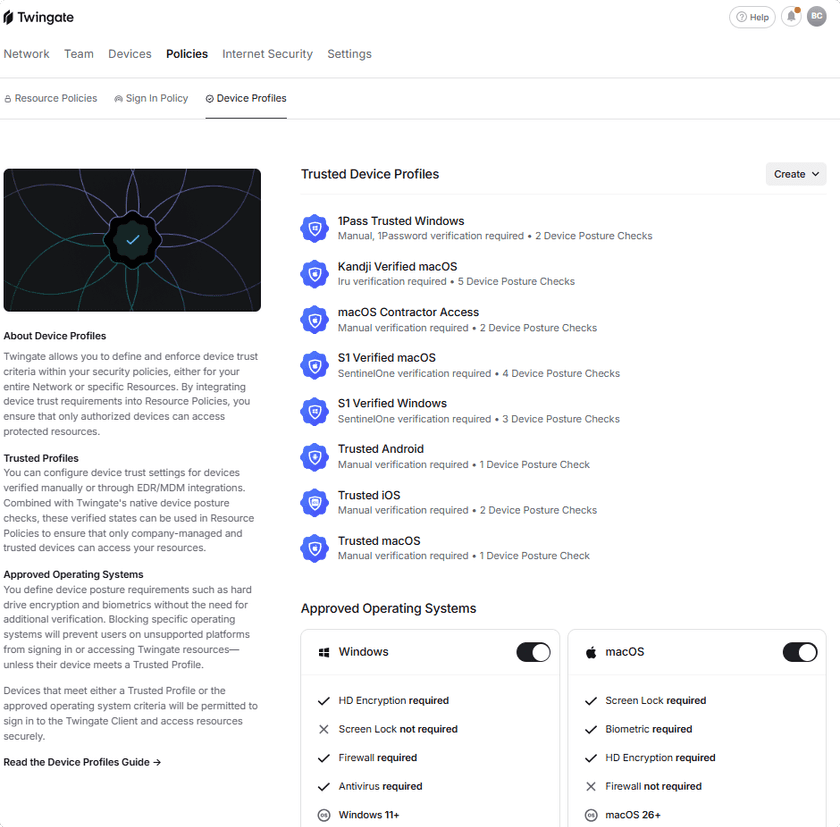Click the checkmark beside Windows Firewall required
840x827 pixels.
coord(324,758)
